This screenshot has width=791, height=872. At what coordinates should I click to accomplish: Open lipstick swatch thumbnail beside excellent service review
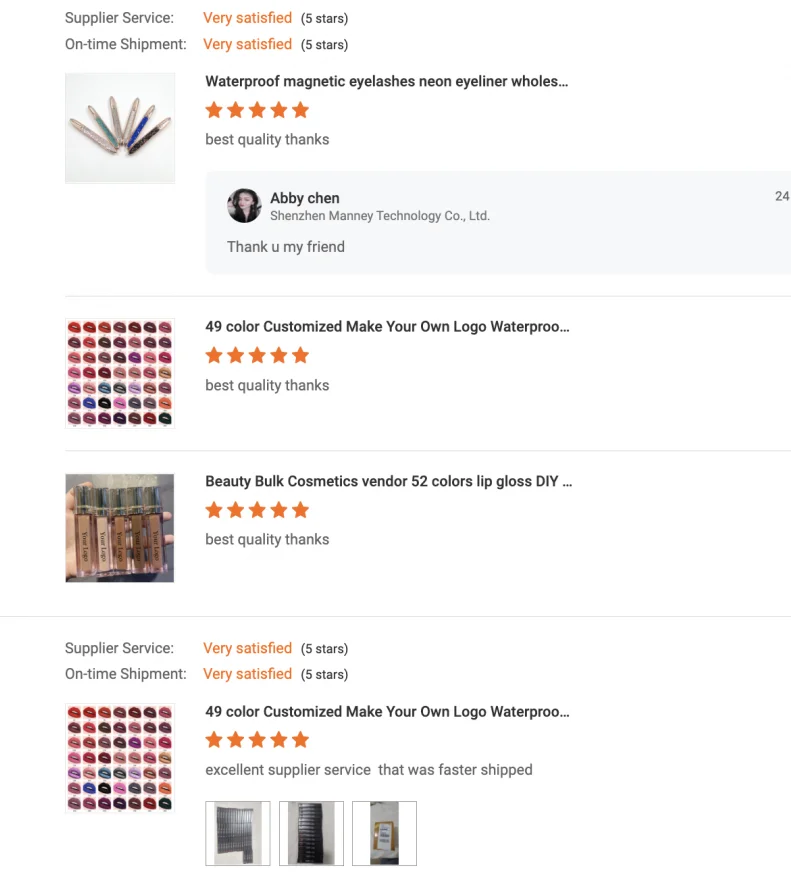pos(120,758)
